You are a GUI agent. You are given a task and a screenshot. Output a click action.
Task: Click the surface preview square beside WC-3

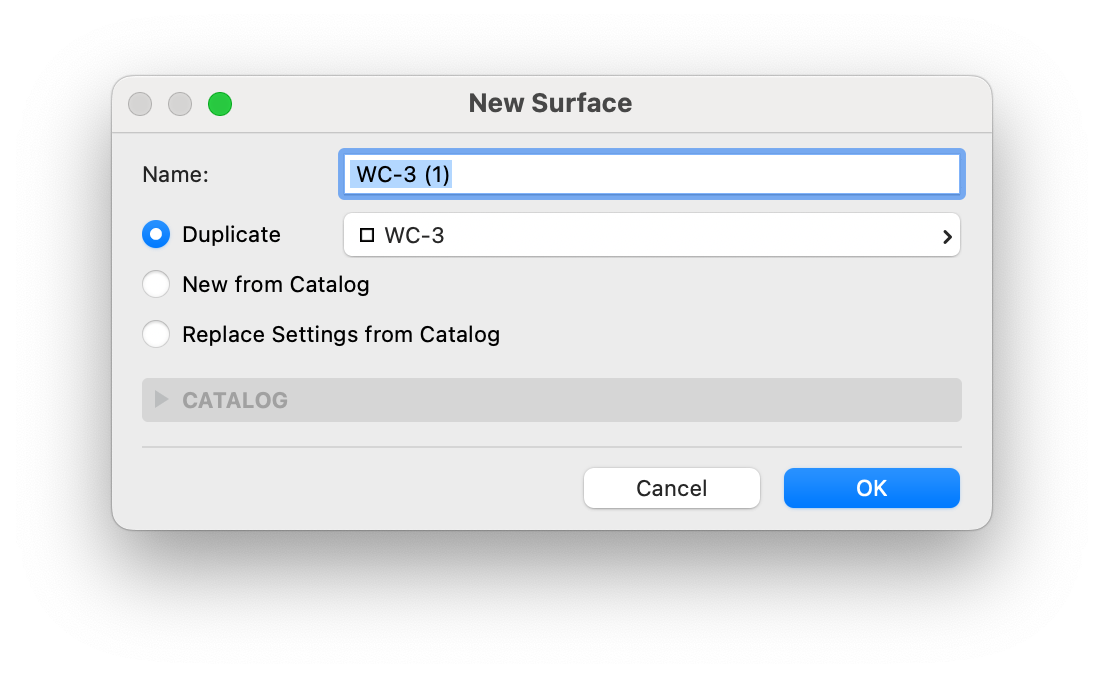[366, 235]
